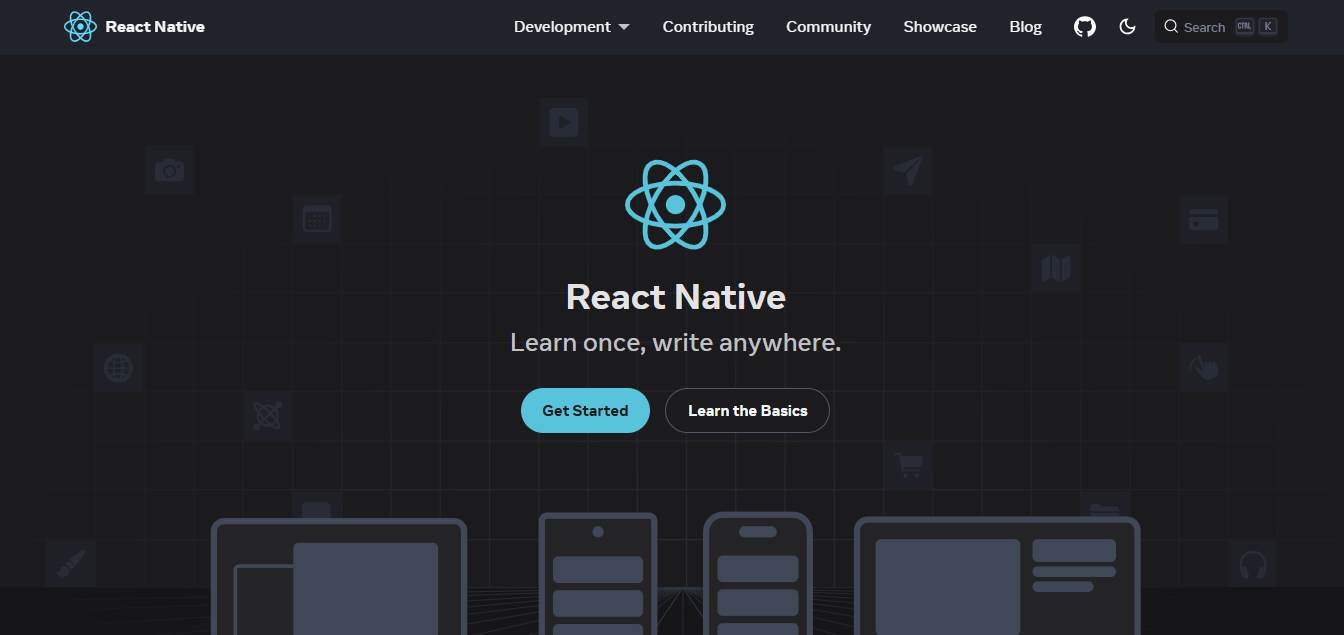Screen dimensions: 1344x635
Task: Click the tapping hand icon tile
Action: pos(1203,368)
